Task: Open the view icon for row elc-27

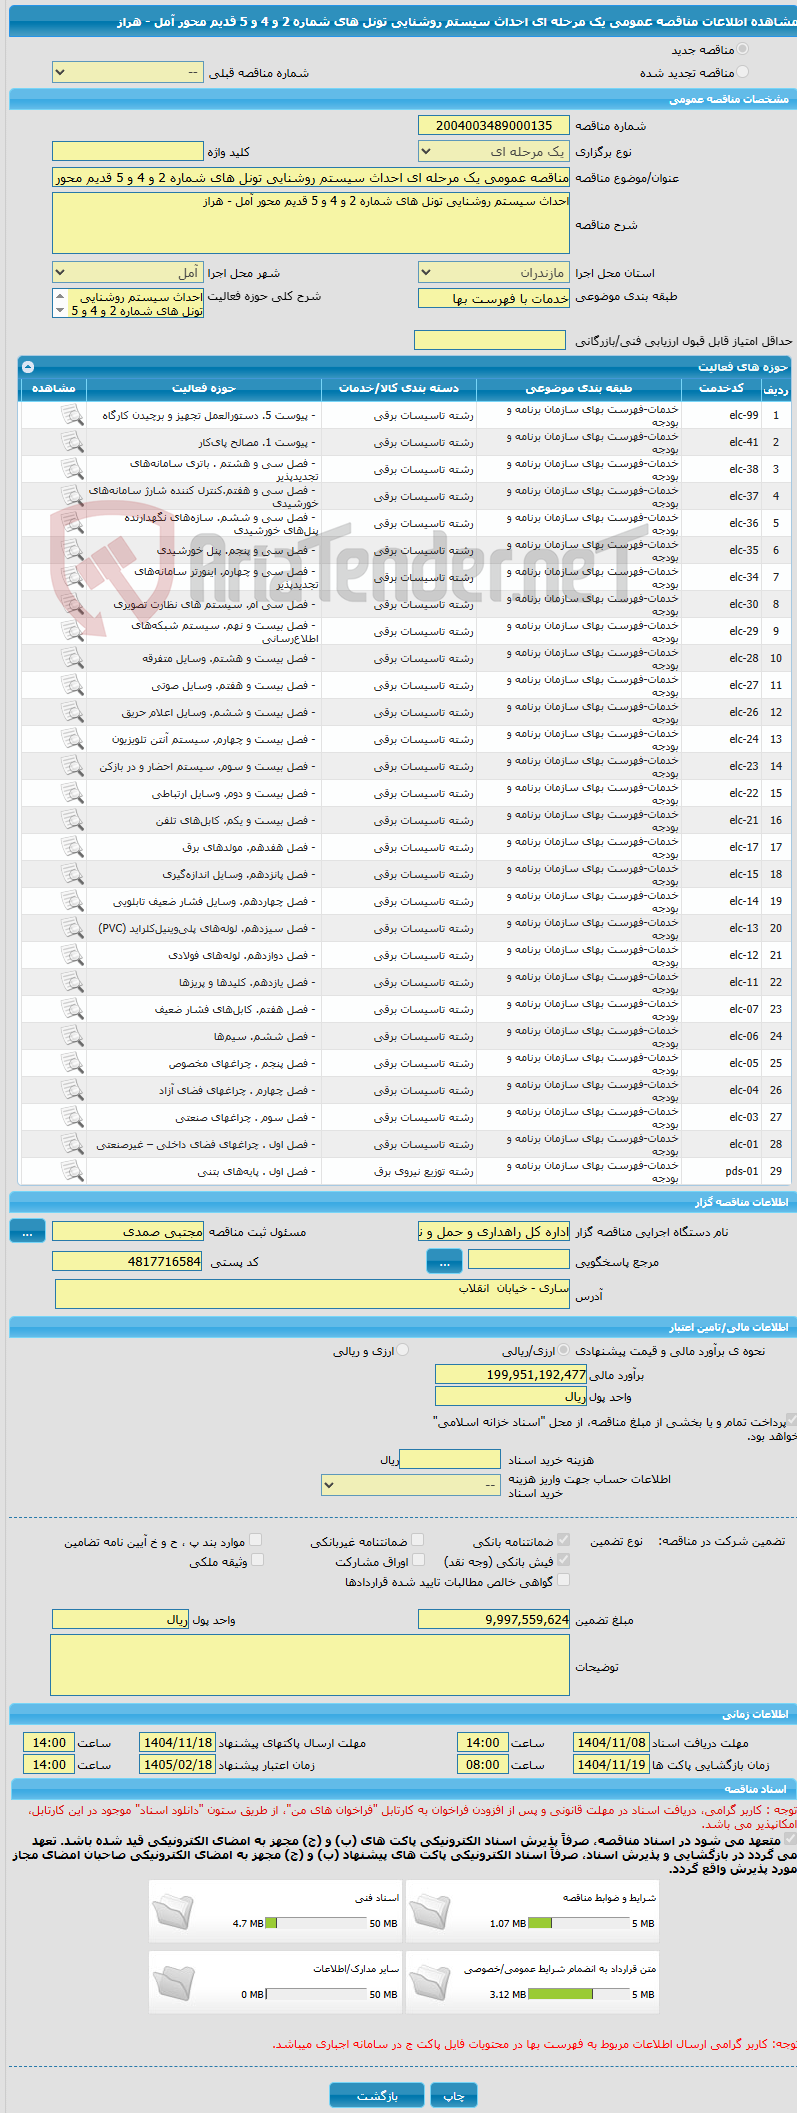Action: pos(72,685)
